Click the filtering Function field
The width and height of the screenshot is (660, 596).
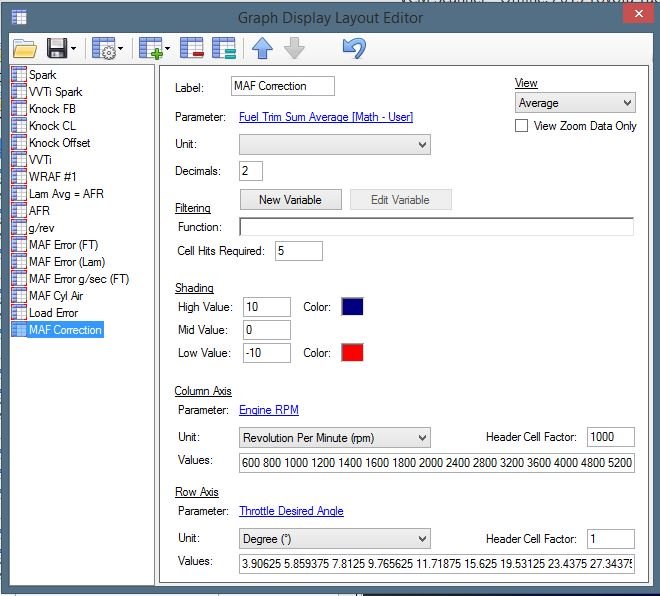pyautogui.click(x=436, y=227)
